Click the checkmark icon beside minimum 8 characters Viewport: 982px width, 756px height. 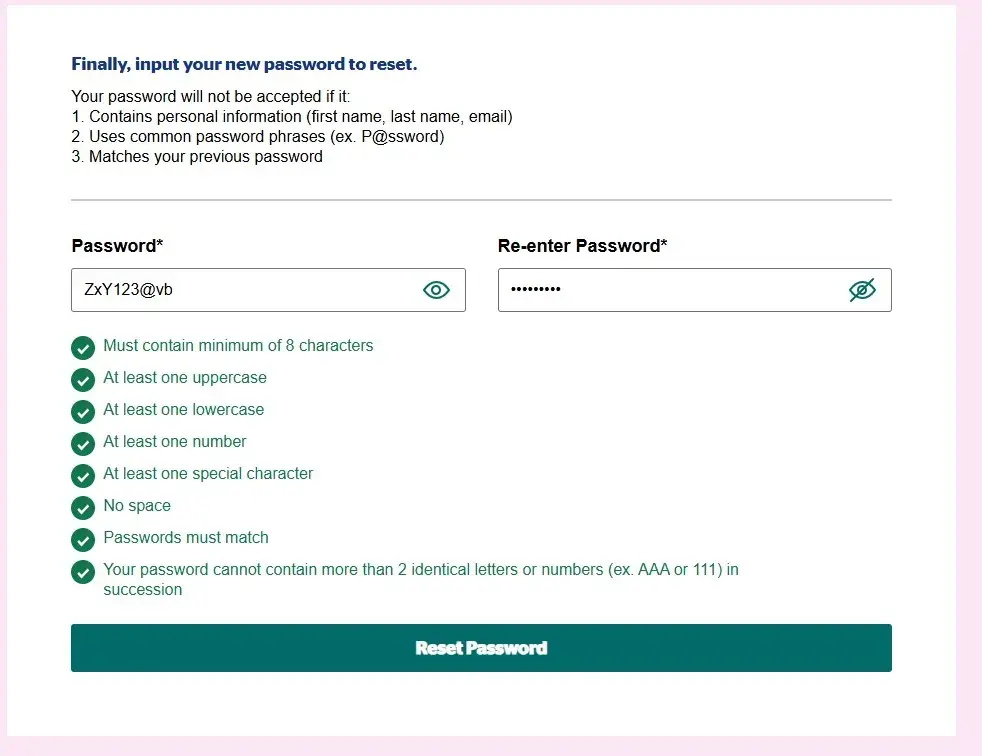[x=83, y=347]
